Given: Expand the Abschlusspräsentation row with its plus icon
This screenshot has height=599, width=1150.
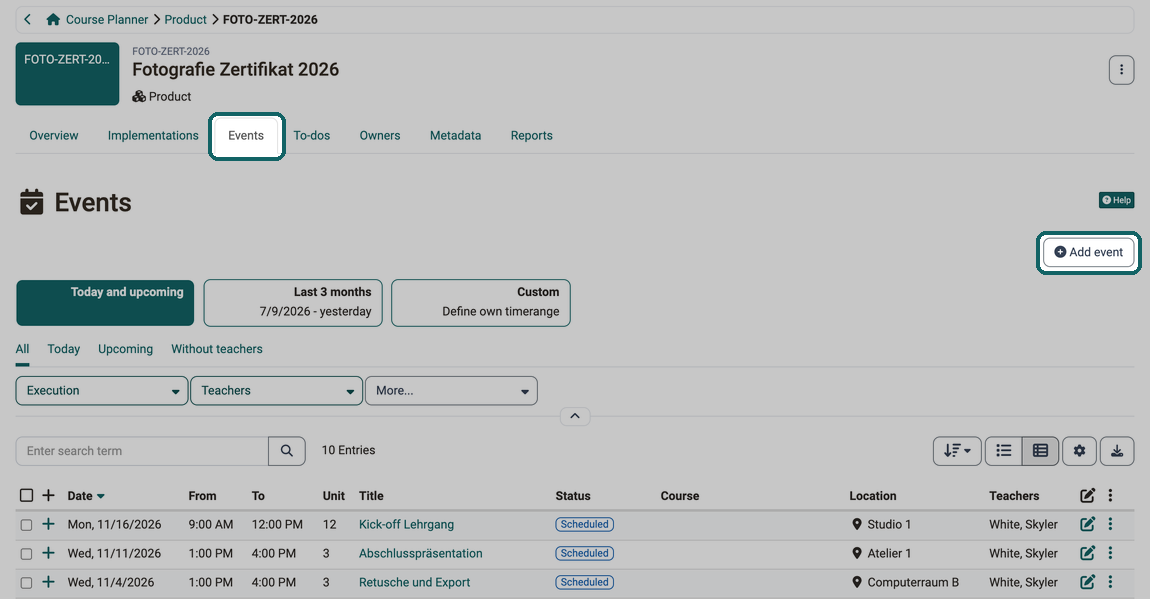Looking at the screenshot, I should (x=48, y=553).
